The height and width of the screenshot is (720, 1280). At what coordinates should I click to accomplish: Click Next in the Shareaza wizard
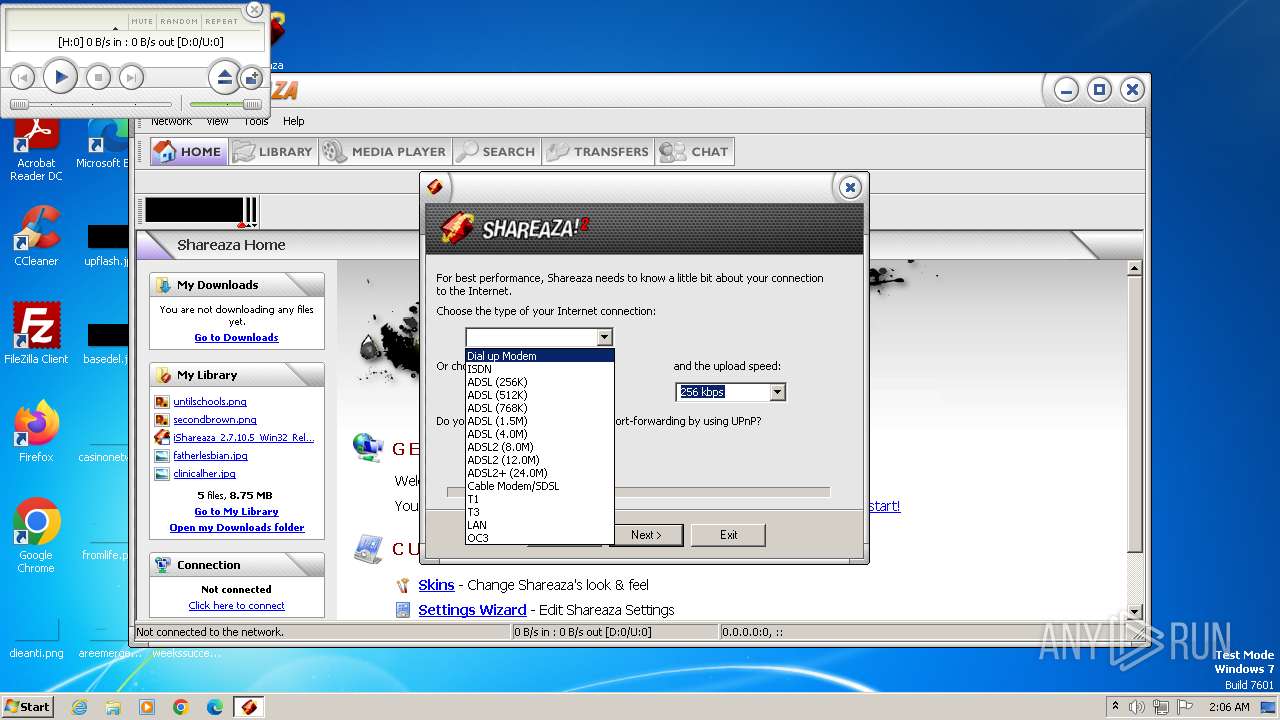pyautogui.click(x=646, y=535)
